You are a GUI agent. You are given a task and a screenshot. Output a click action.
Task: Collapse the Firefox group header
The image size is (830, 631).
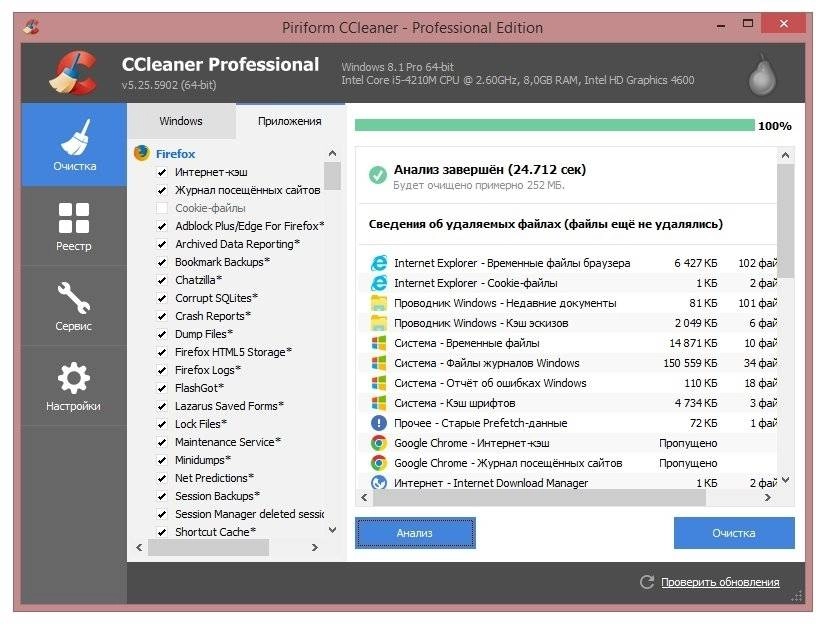pyautogui.click(x=175, y=154)
